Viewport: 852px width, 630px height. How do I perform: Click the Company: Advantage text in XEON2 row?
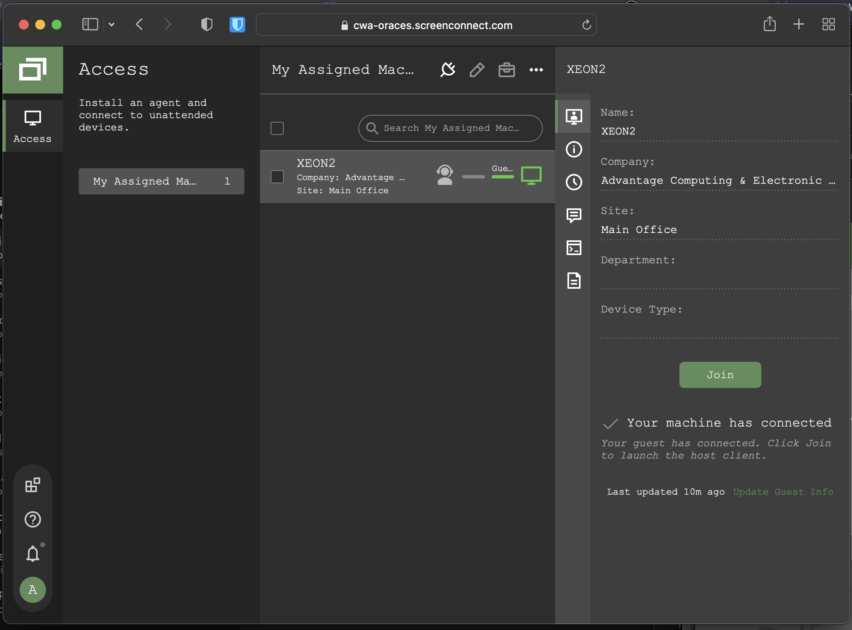coord(350,178)
